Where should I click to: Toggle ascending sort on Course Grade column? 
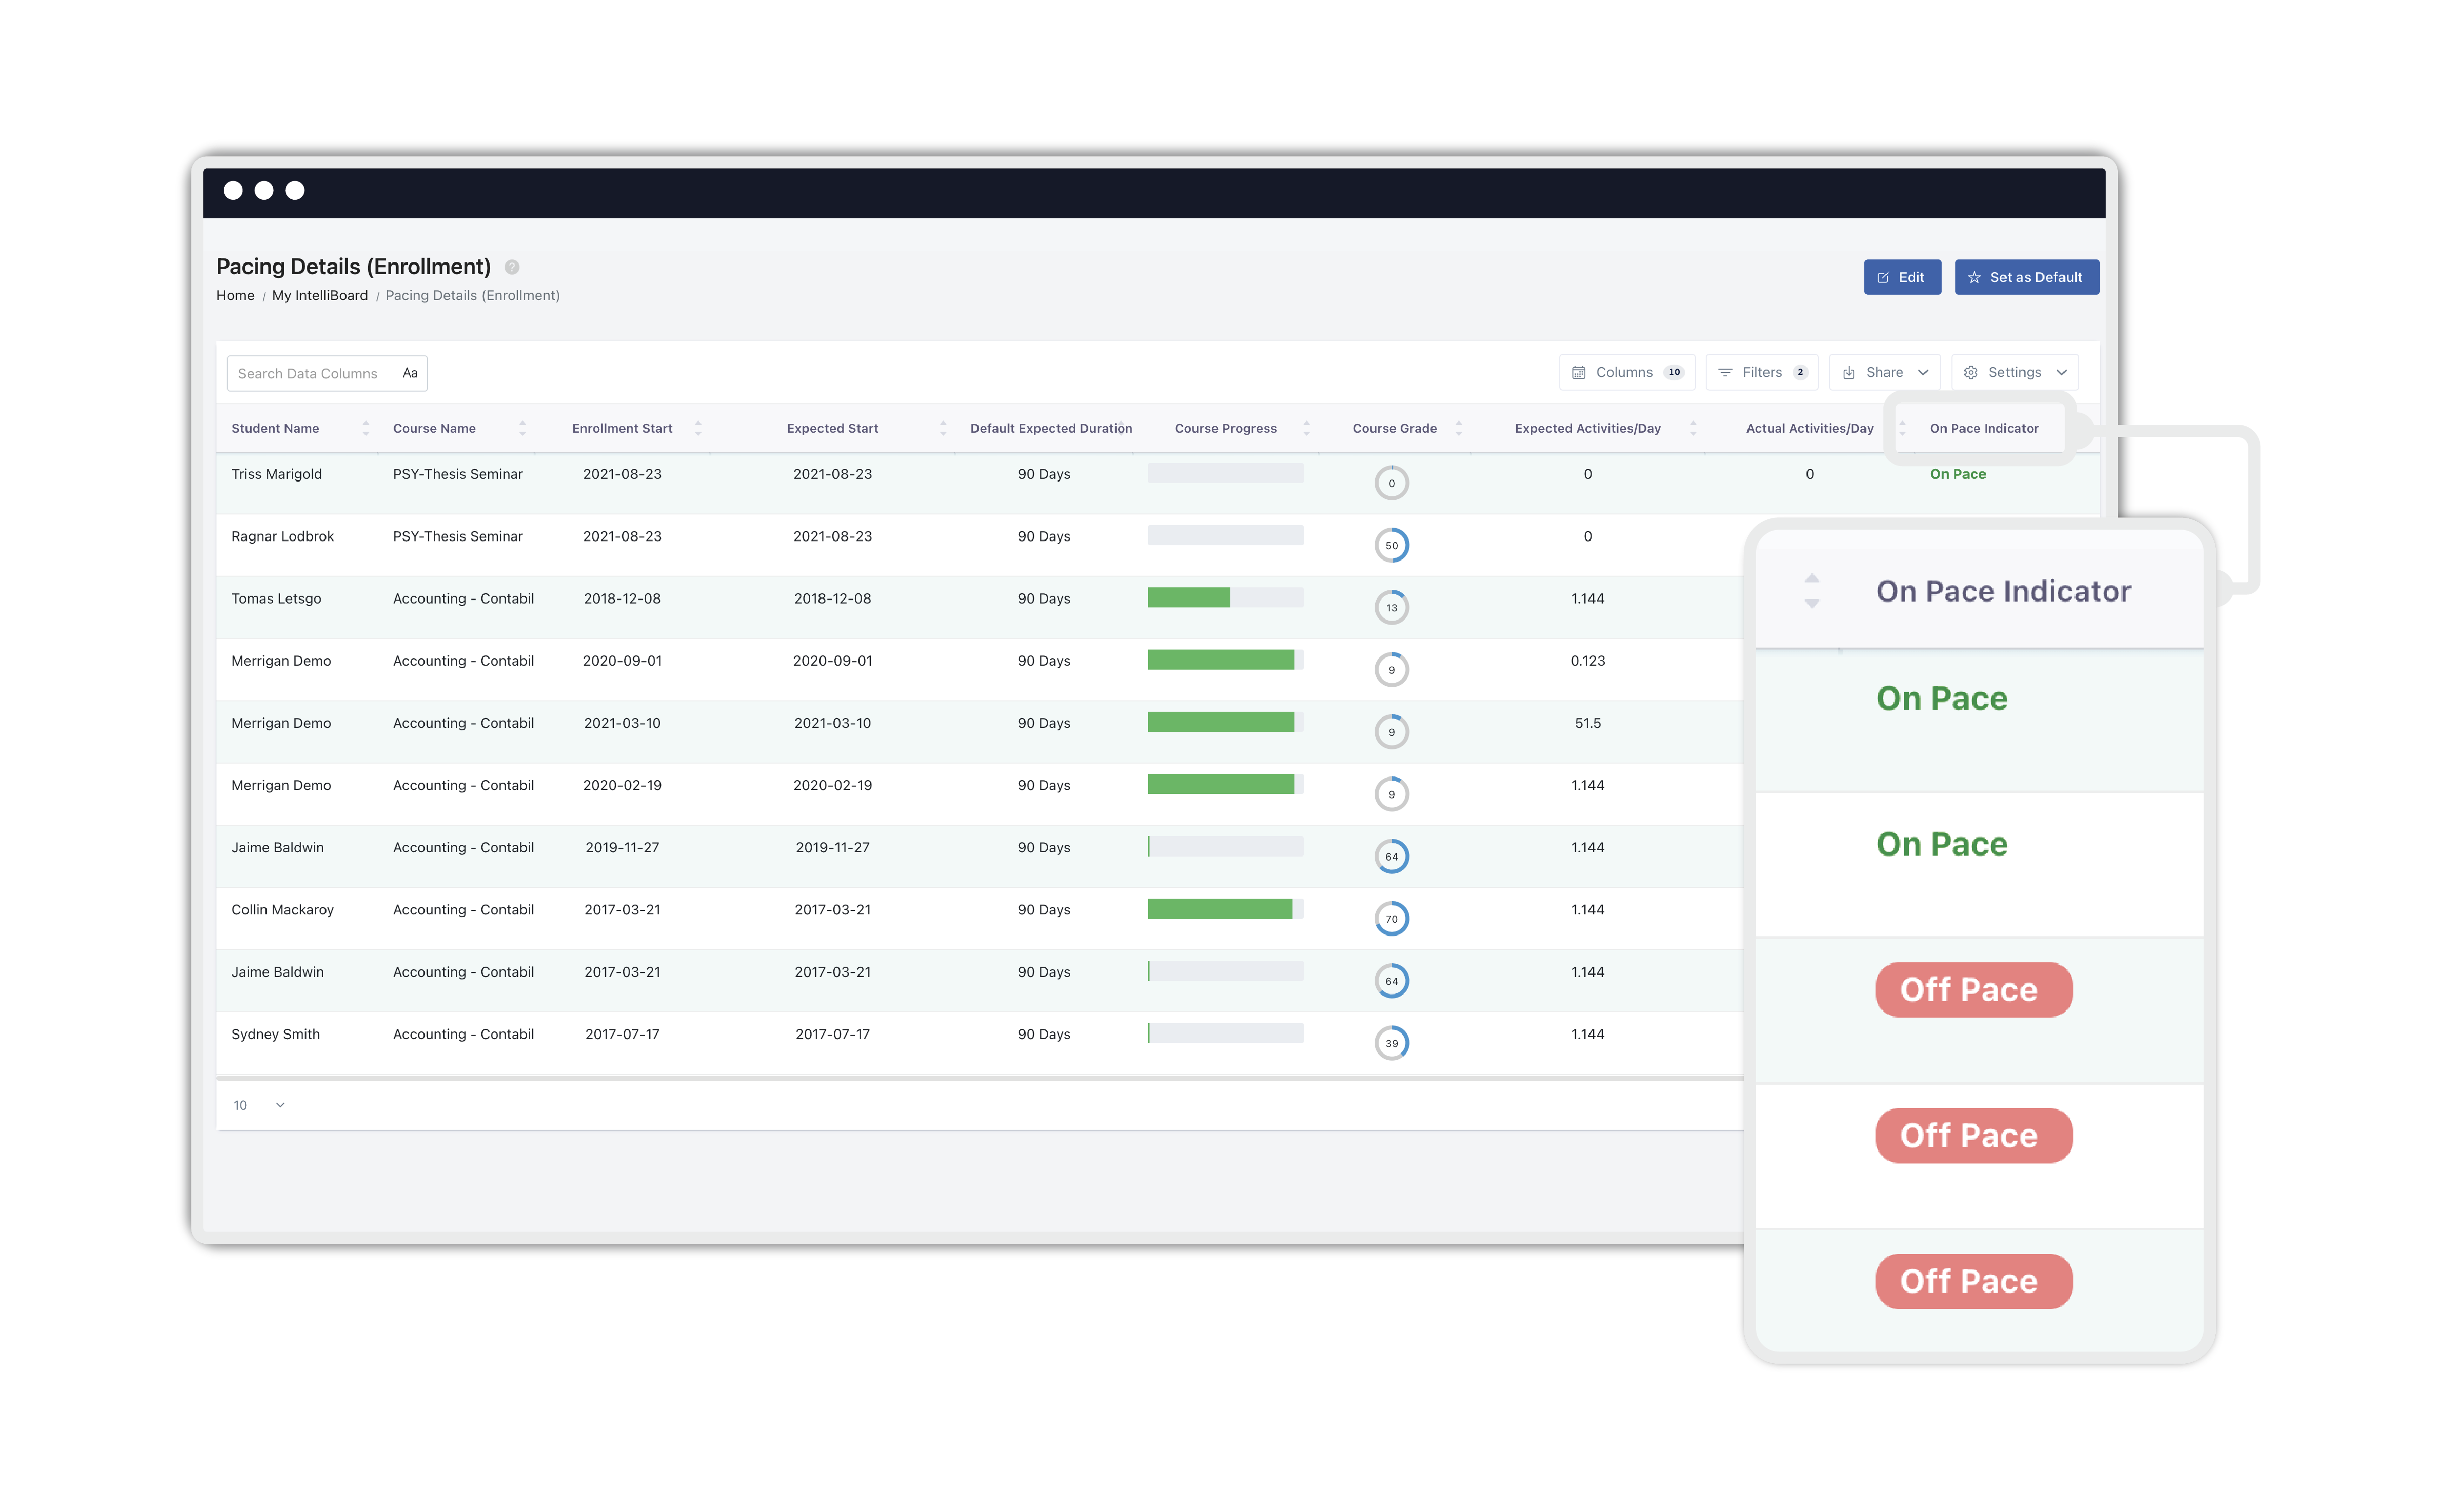point(1459,423)
